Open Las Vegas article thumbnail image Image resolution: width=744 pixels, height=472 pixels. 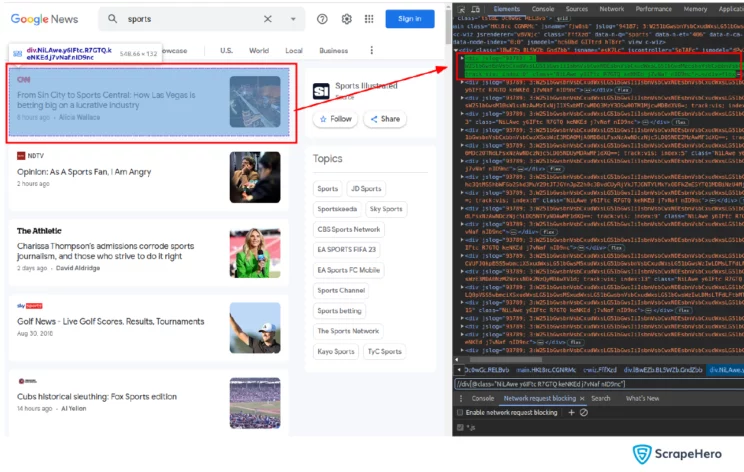(255, 102)
